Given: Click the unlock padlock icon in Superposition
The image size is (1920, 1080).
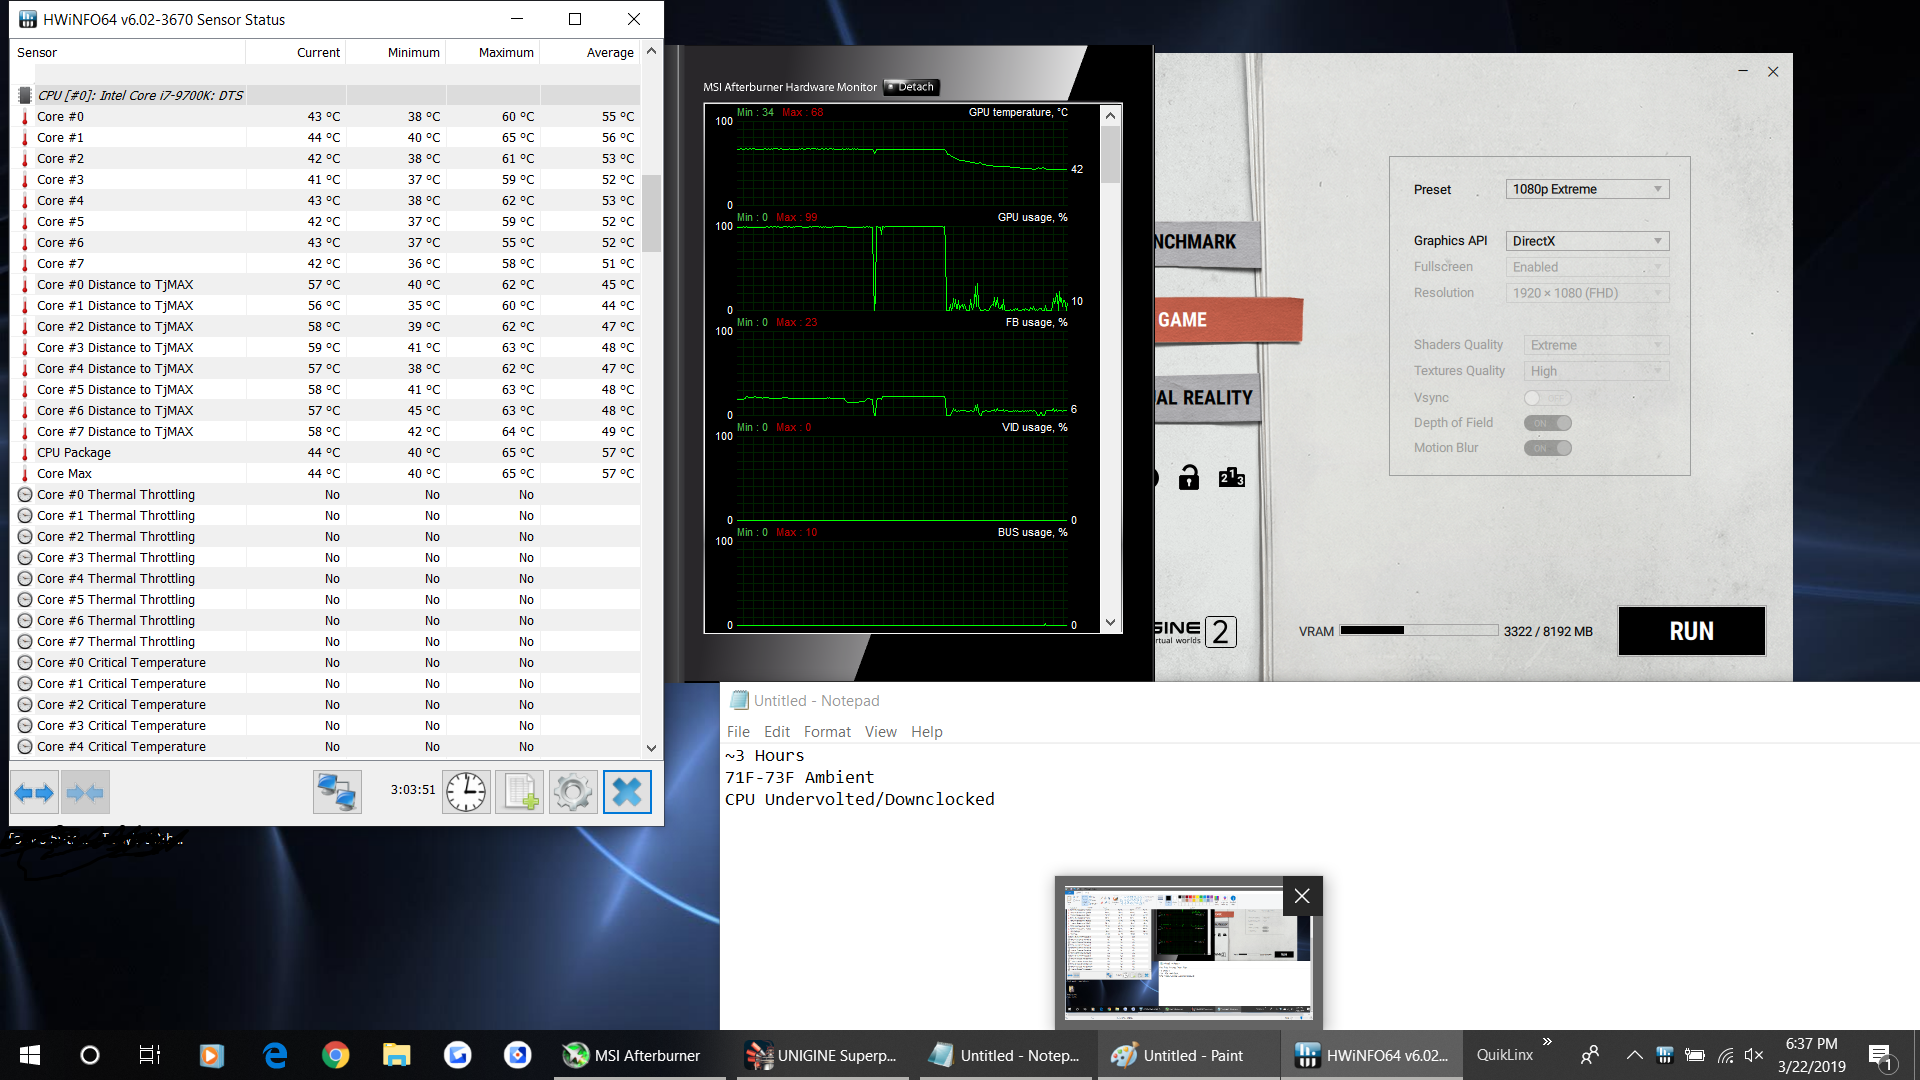Looking at the screenshot, I should (1188, 478).
